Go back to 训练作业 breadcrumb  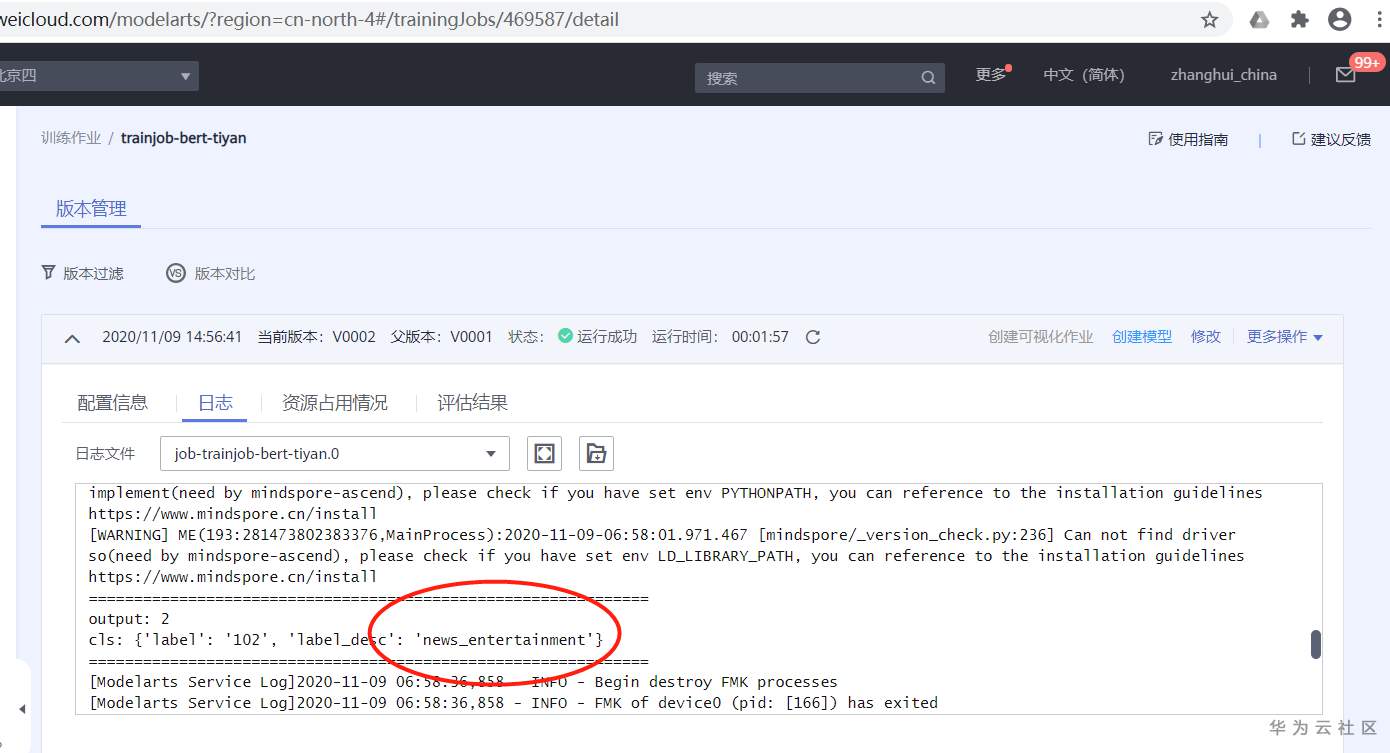[x=71, y=138]
